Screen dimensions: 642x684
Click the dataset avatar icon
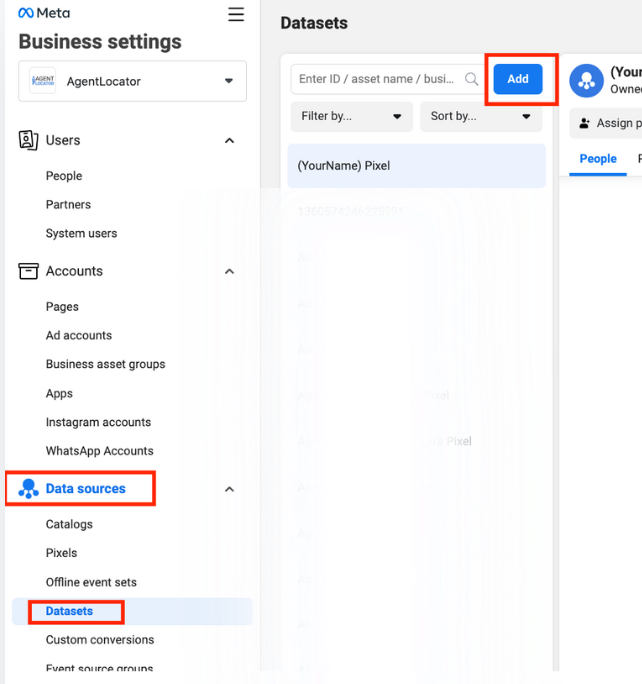point(587,81)
